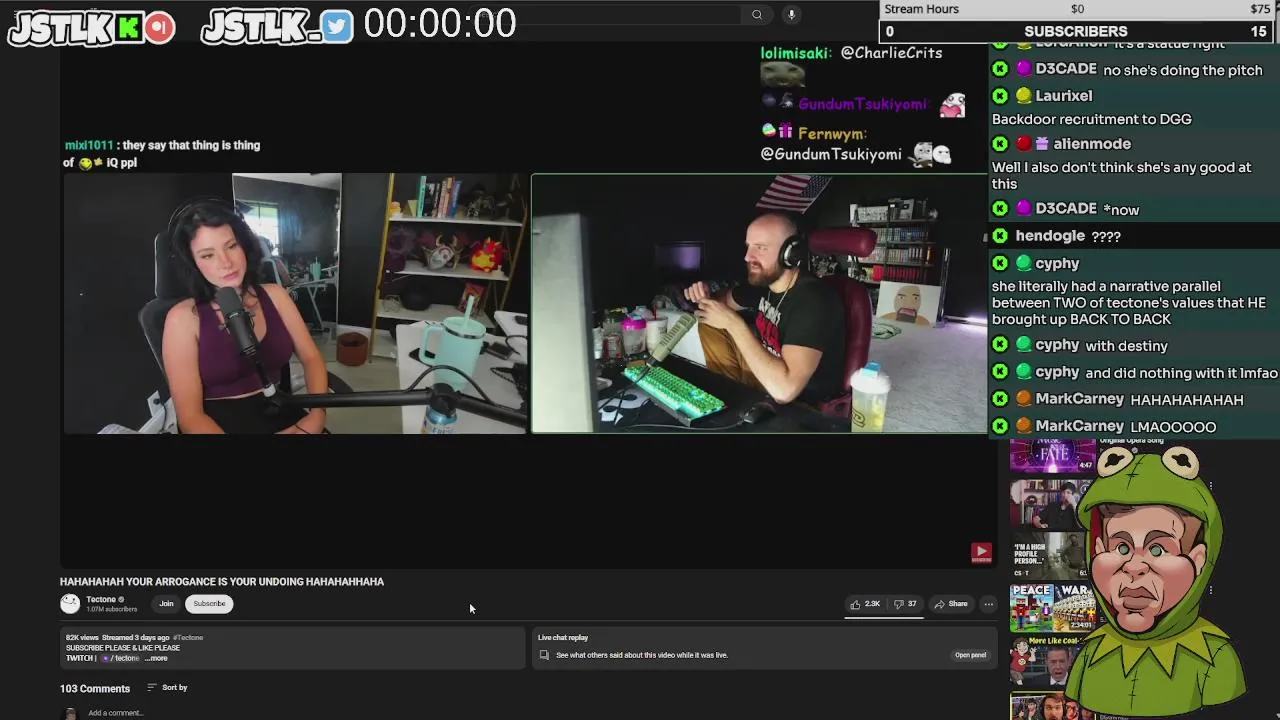Click the #Tectone hashtag link
Viewport: 1280px width, 720px height.
[188, 637]
